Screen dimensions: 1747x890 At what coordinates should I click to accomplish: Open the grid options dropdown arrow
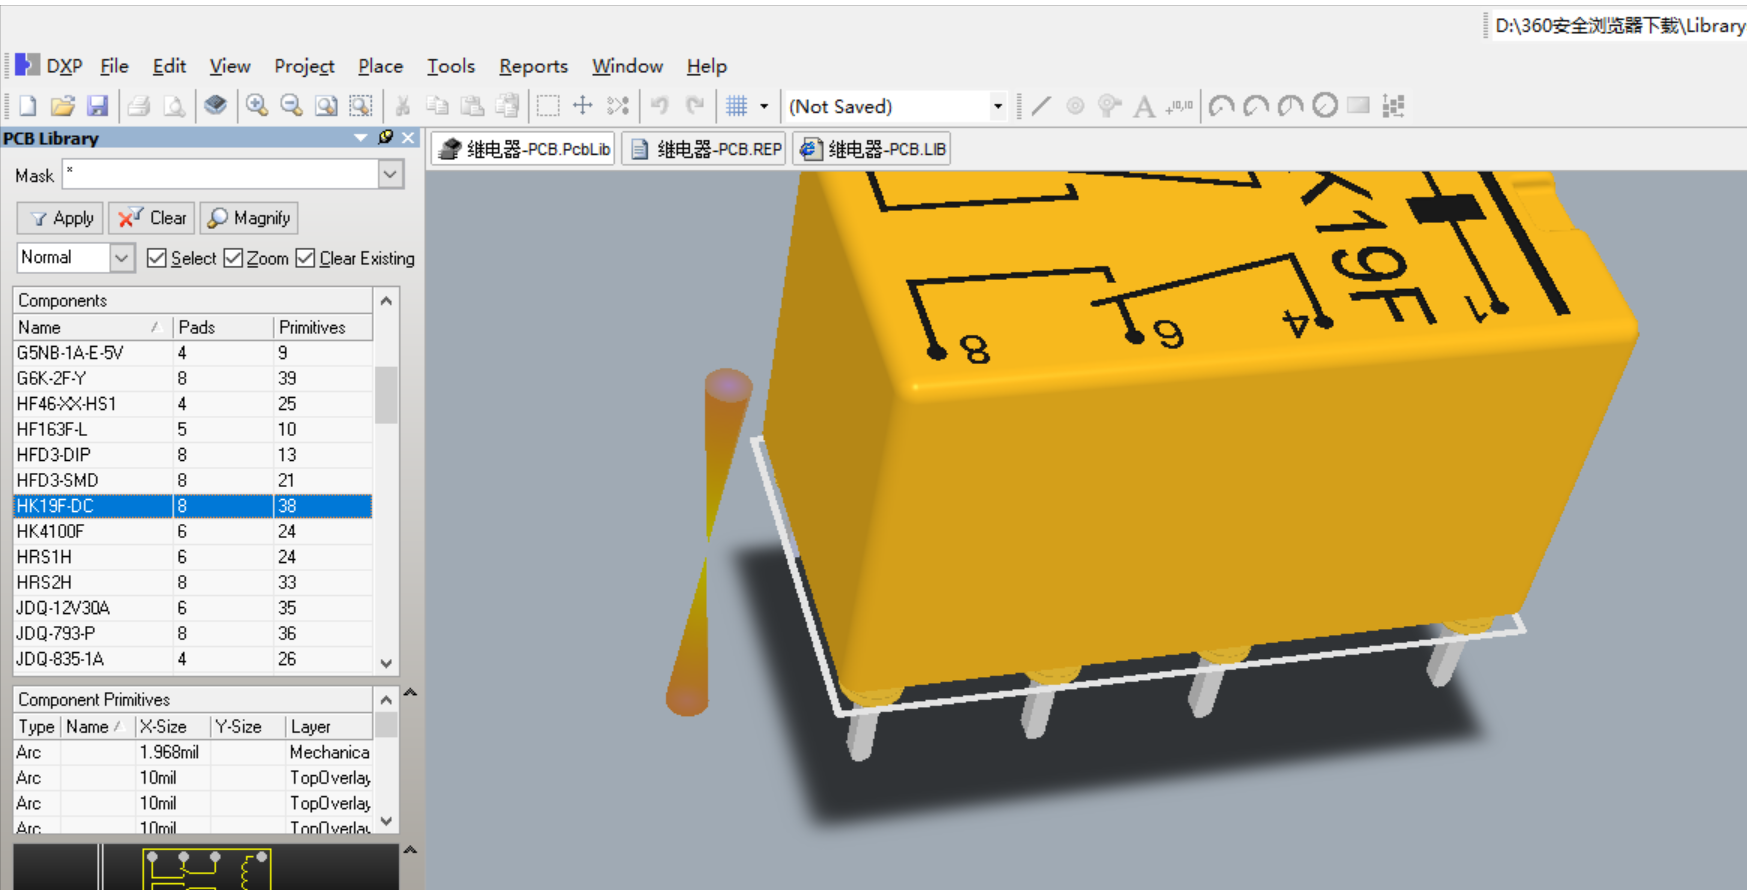pyautogui.click(x=764, y=106)
